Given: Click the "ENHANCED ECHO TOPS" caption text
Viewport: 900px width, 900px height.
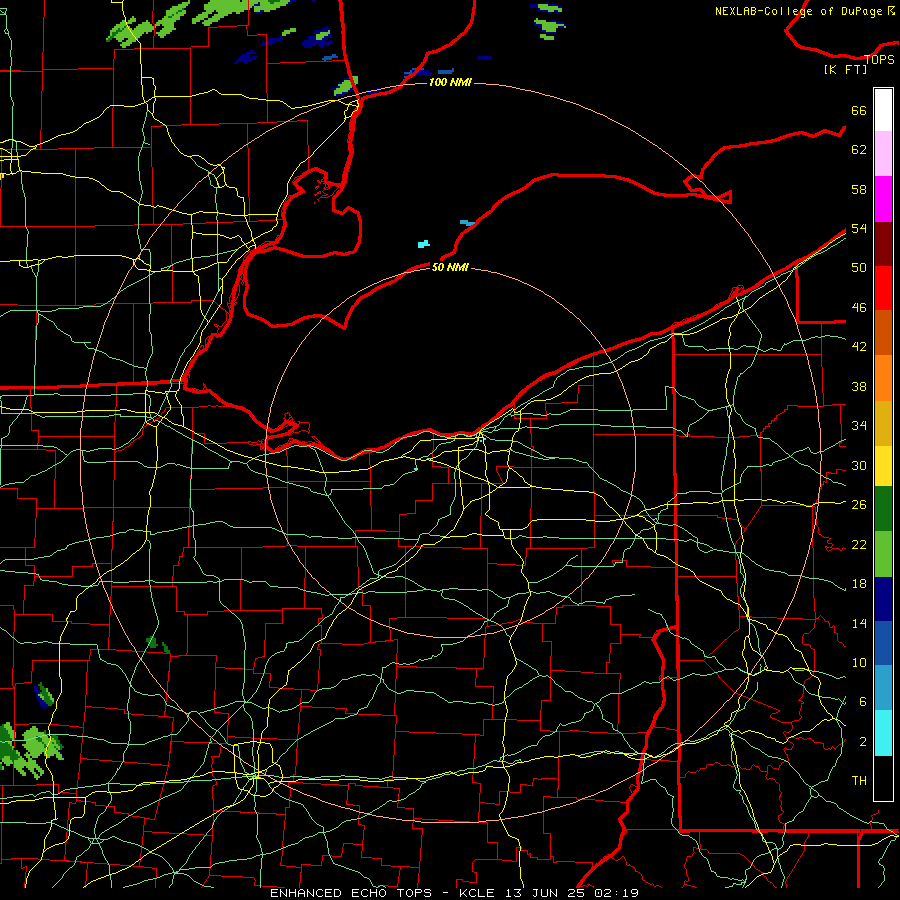Looking at the screenshot, I should (x=351, y=893).
